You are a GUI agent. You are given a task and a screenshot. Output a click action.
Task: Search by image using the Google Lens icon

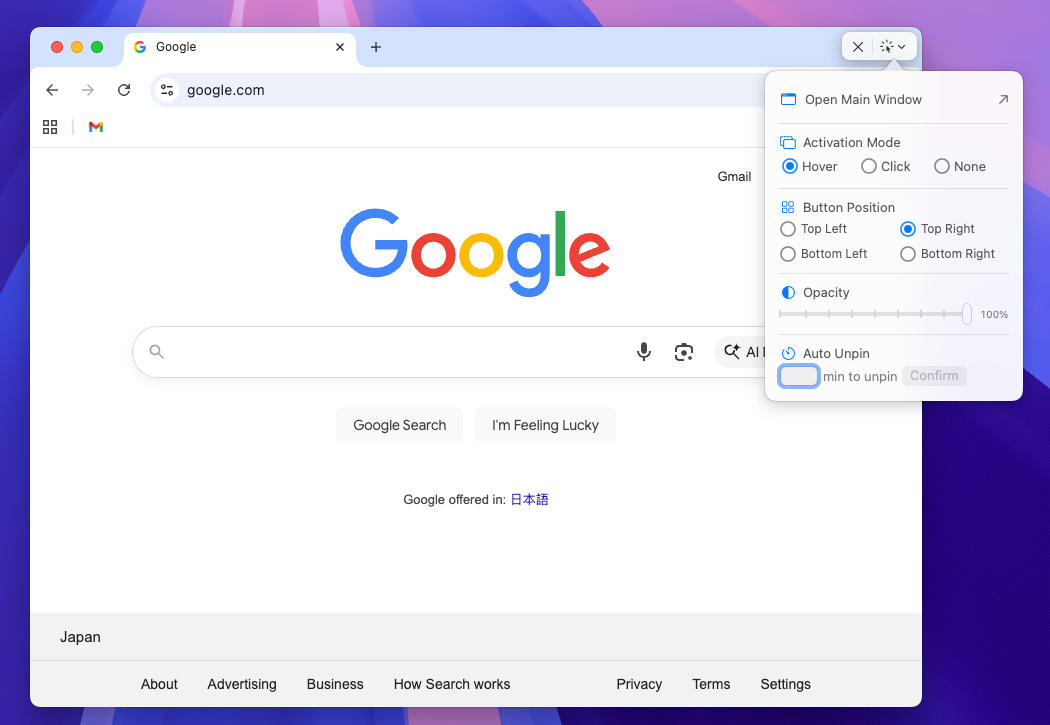(x=684, y=351)
